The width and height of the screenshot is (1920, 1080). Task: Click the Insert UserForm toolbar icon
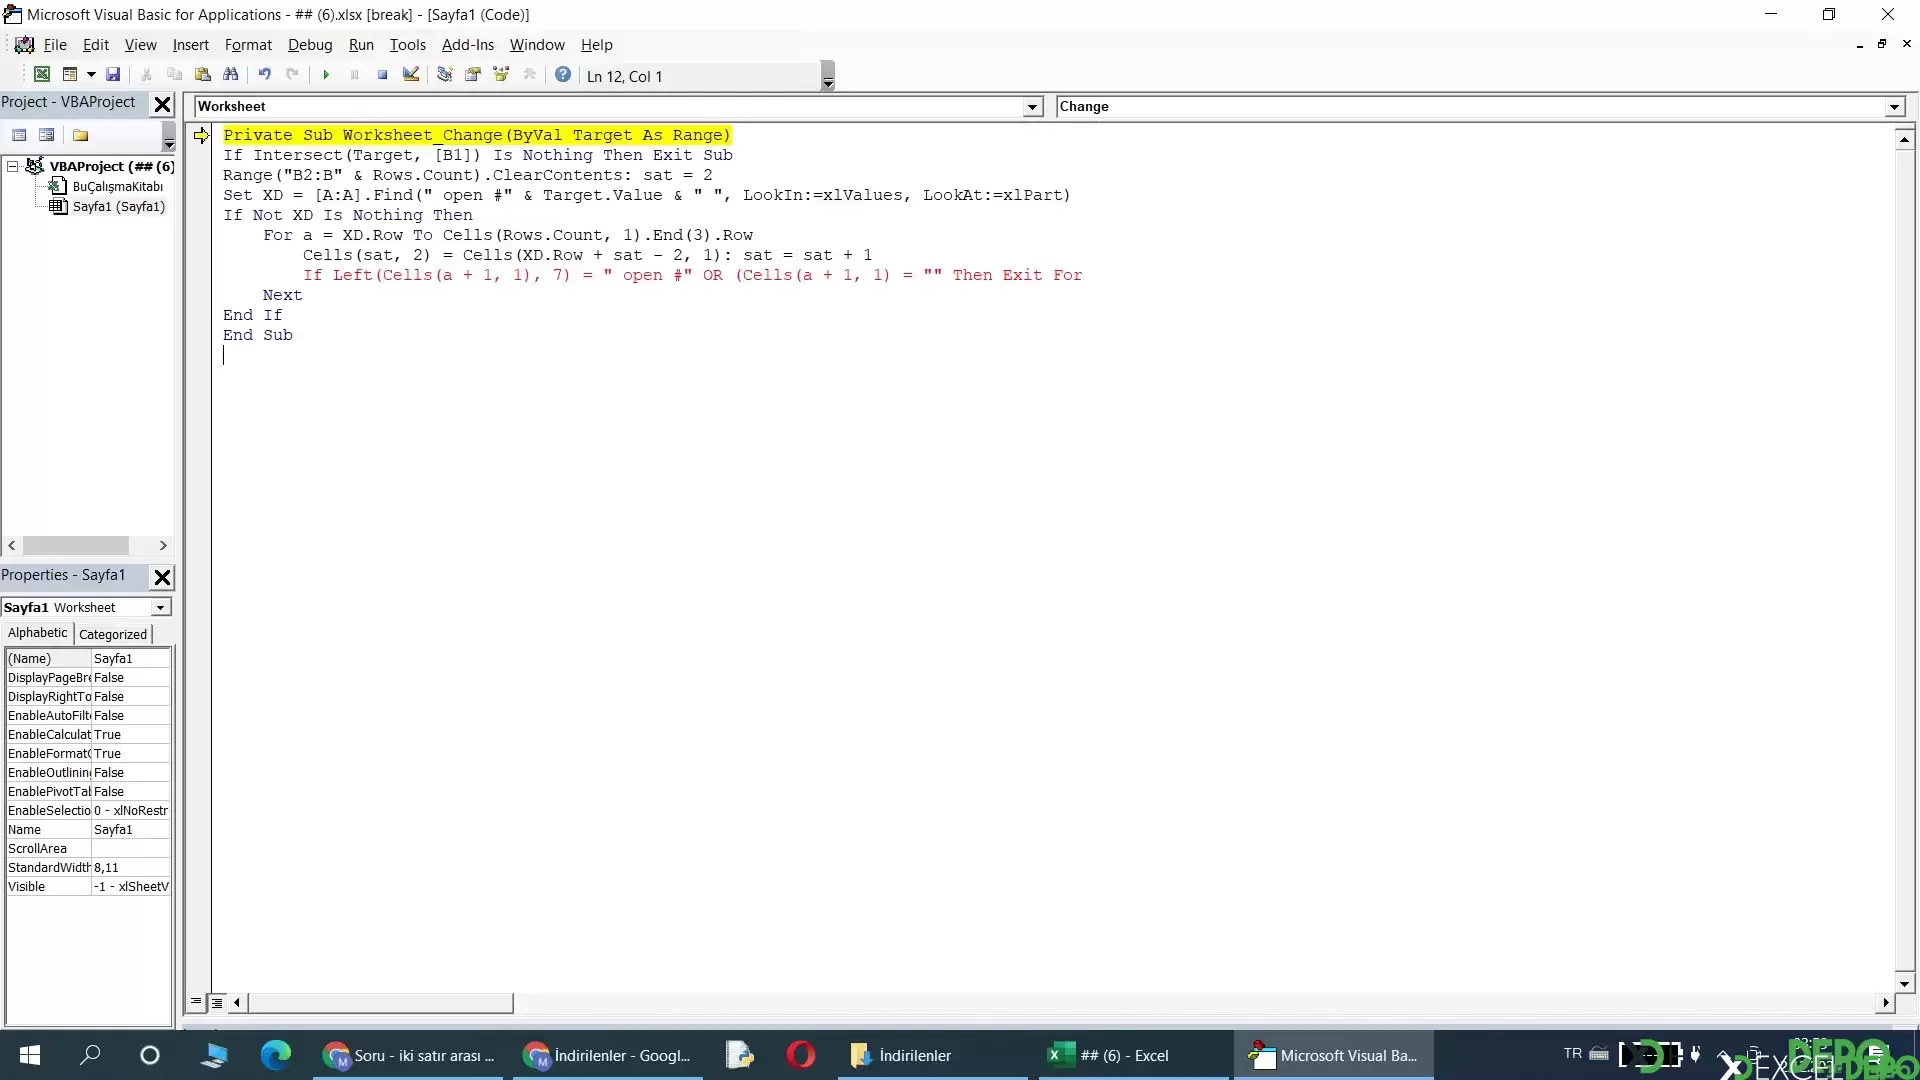point(70,75)
